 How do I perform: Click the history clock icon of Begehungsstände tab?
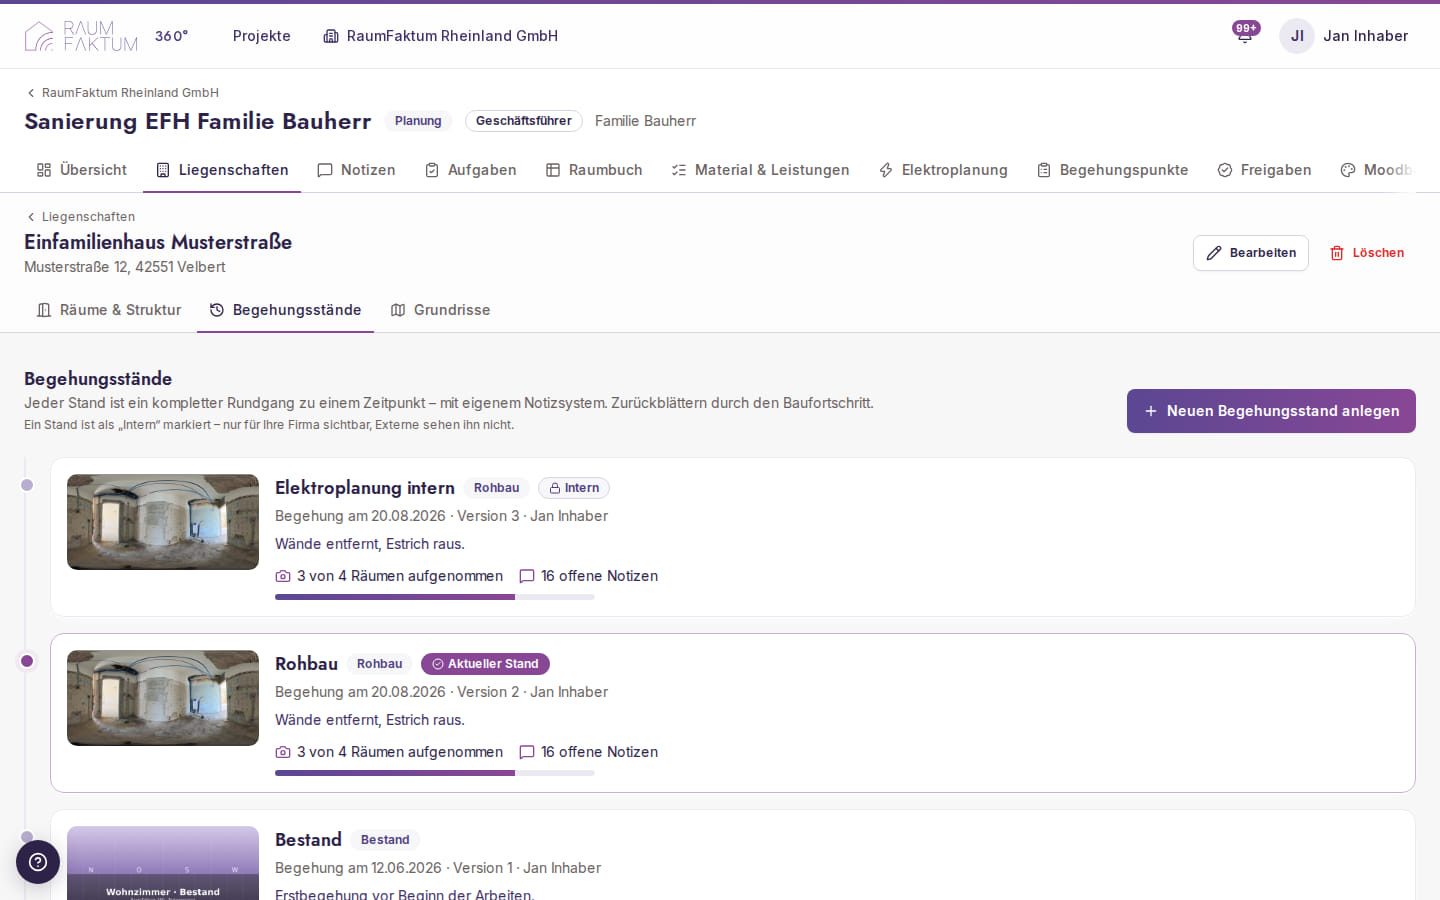click(217, 310)
